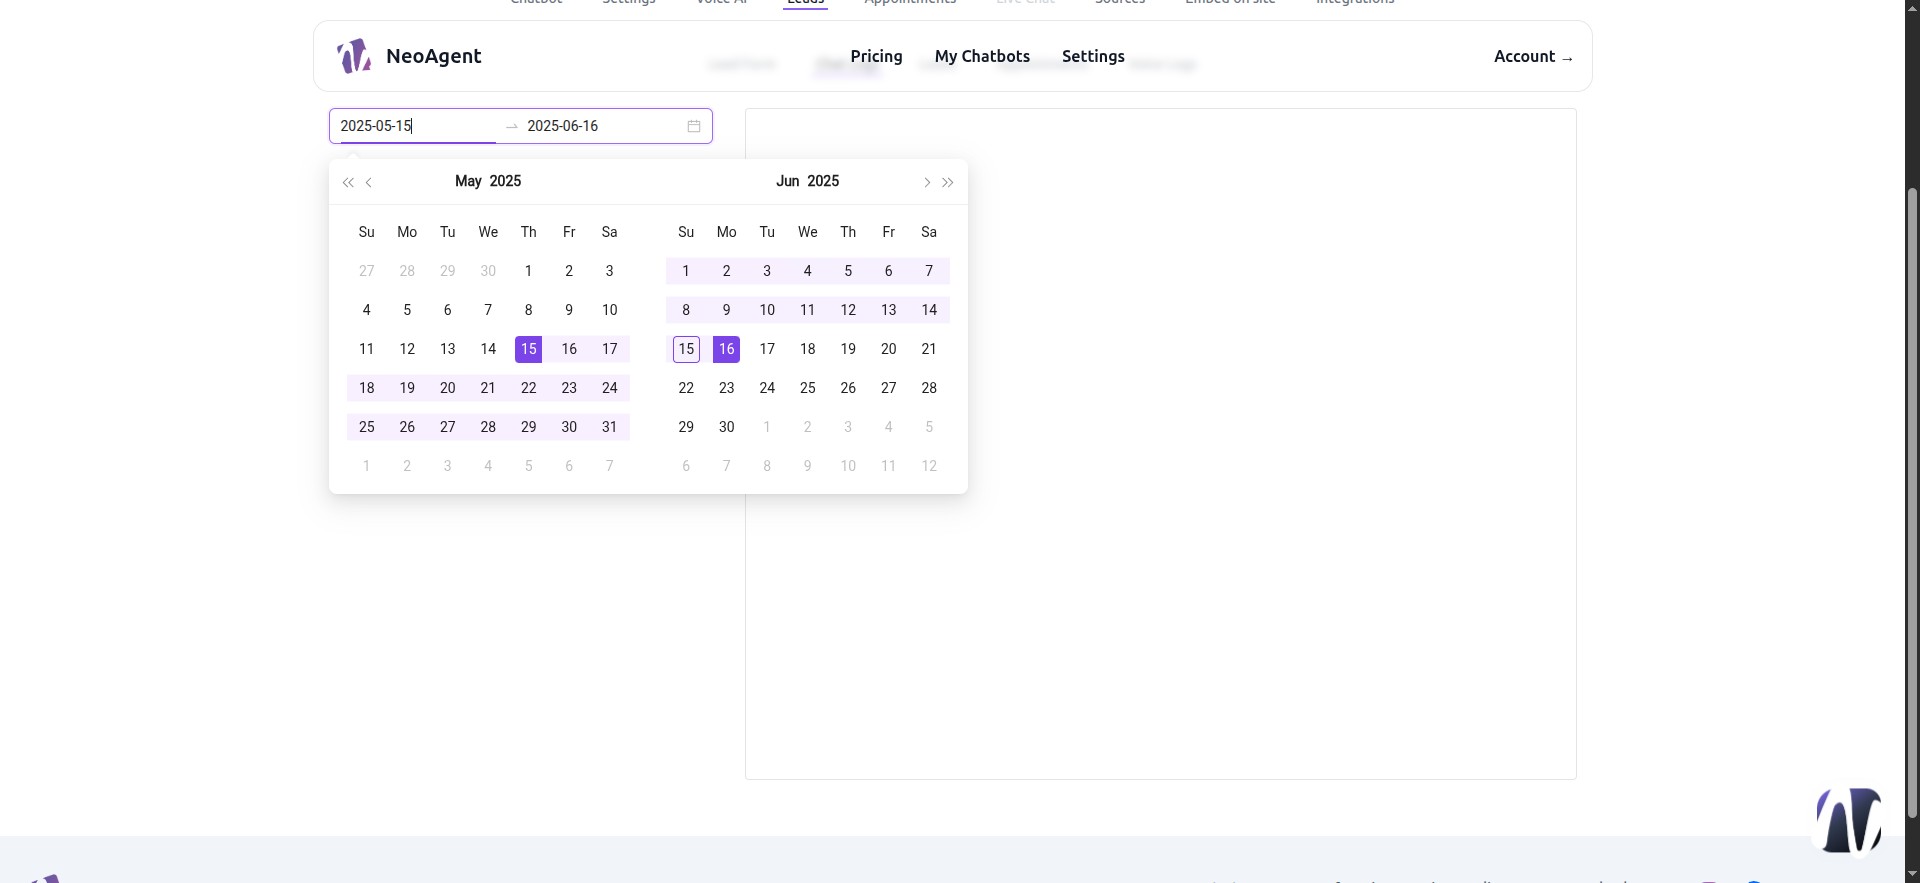Open the Account menu
Screen dimensions: 1920x883
(1533, 56)
